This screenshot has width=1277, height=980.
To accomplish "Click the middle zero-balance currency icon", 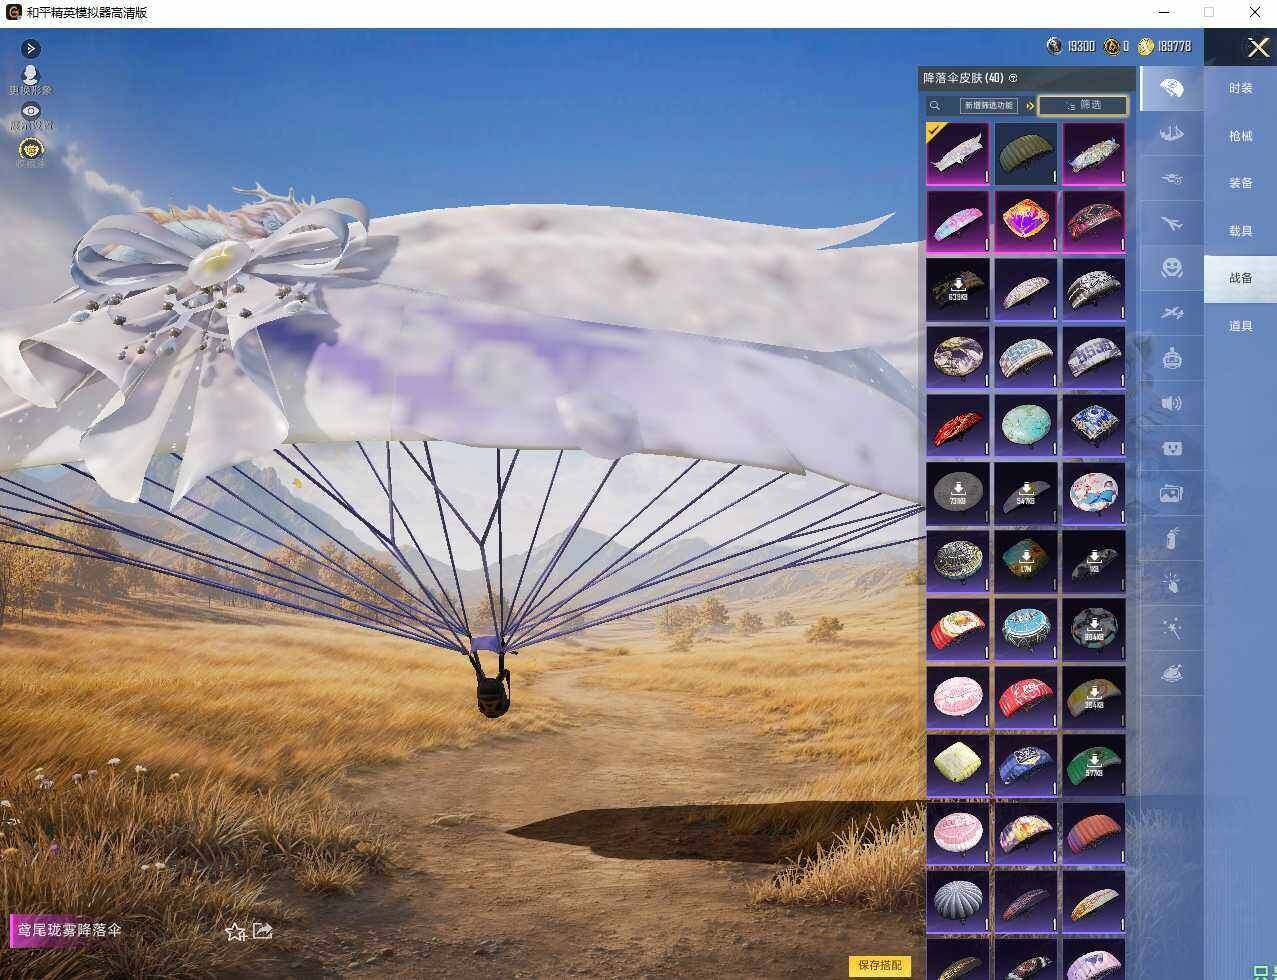I will coord(1111,46).
